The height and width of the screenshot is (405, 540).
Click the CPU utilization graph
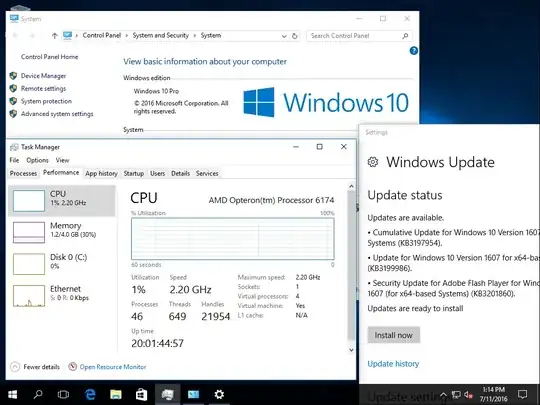tap(232, 239)
